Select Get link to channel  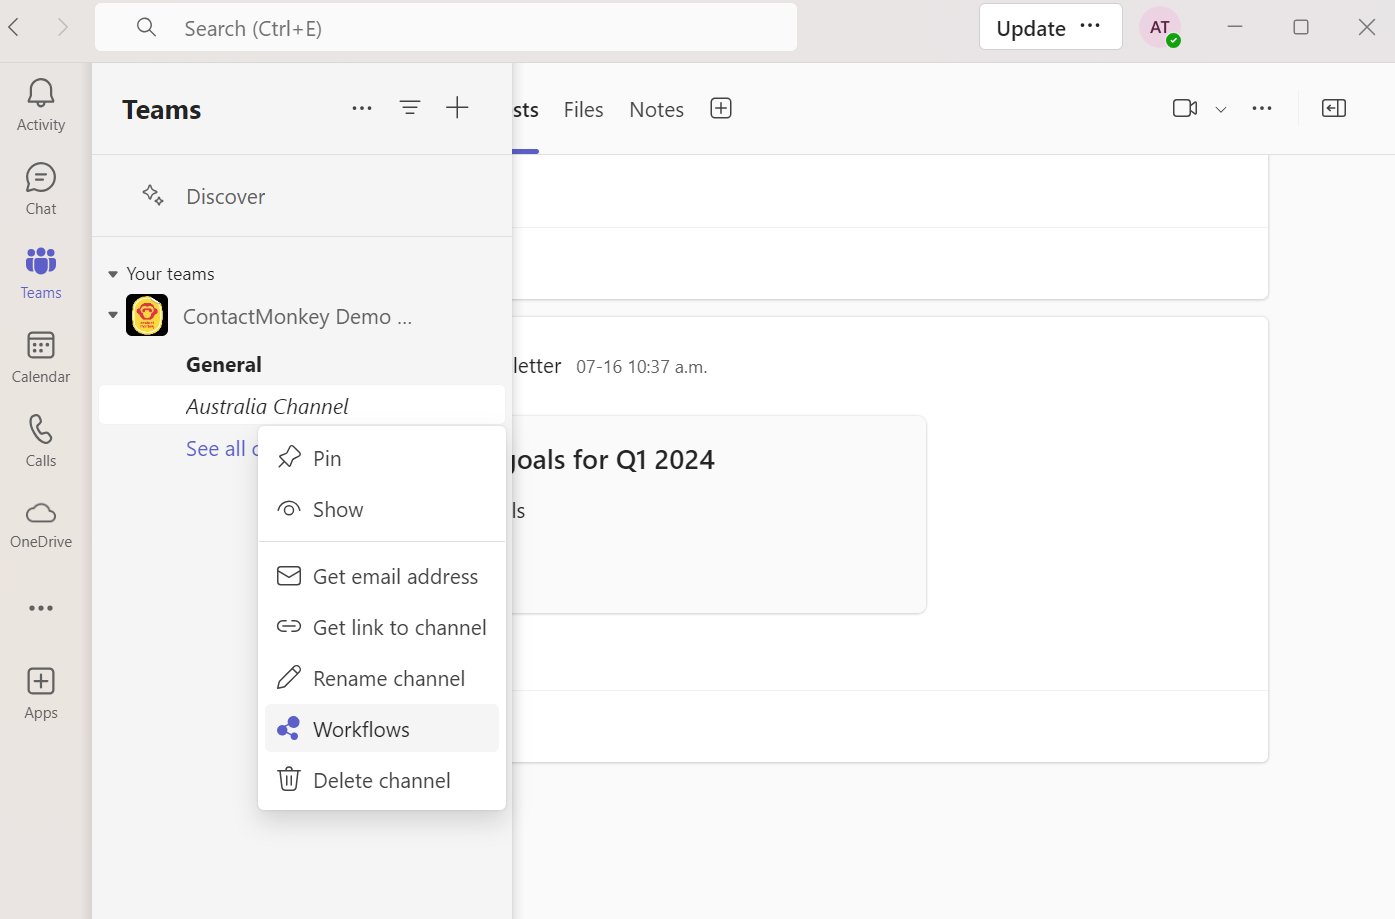(382, 627)
